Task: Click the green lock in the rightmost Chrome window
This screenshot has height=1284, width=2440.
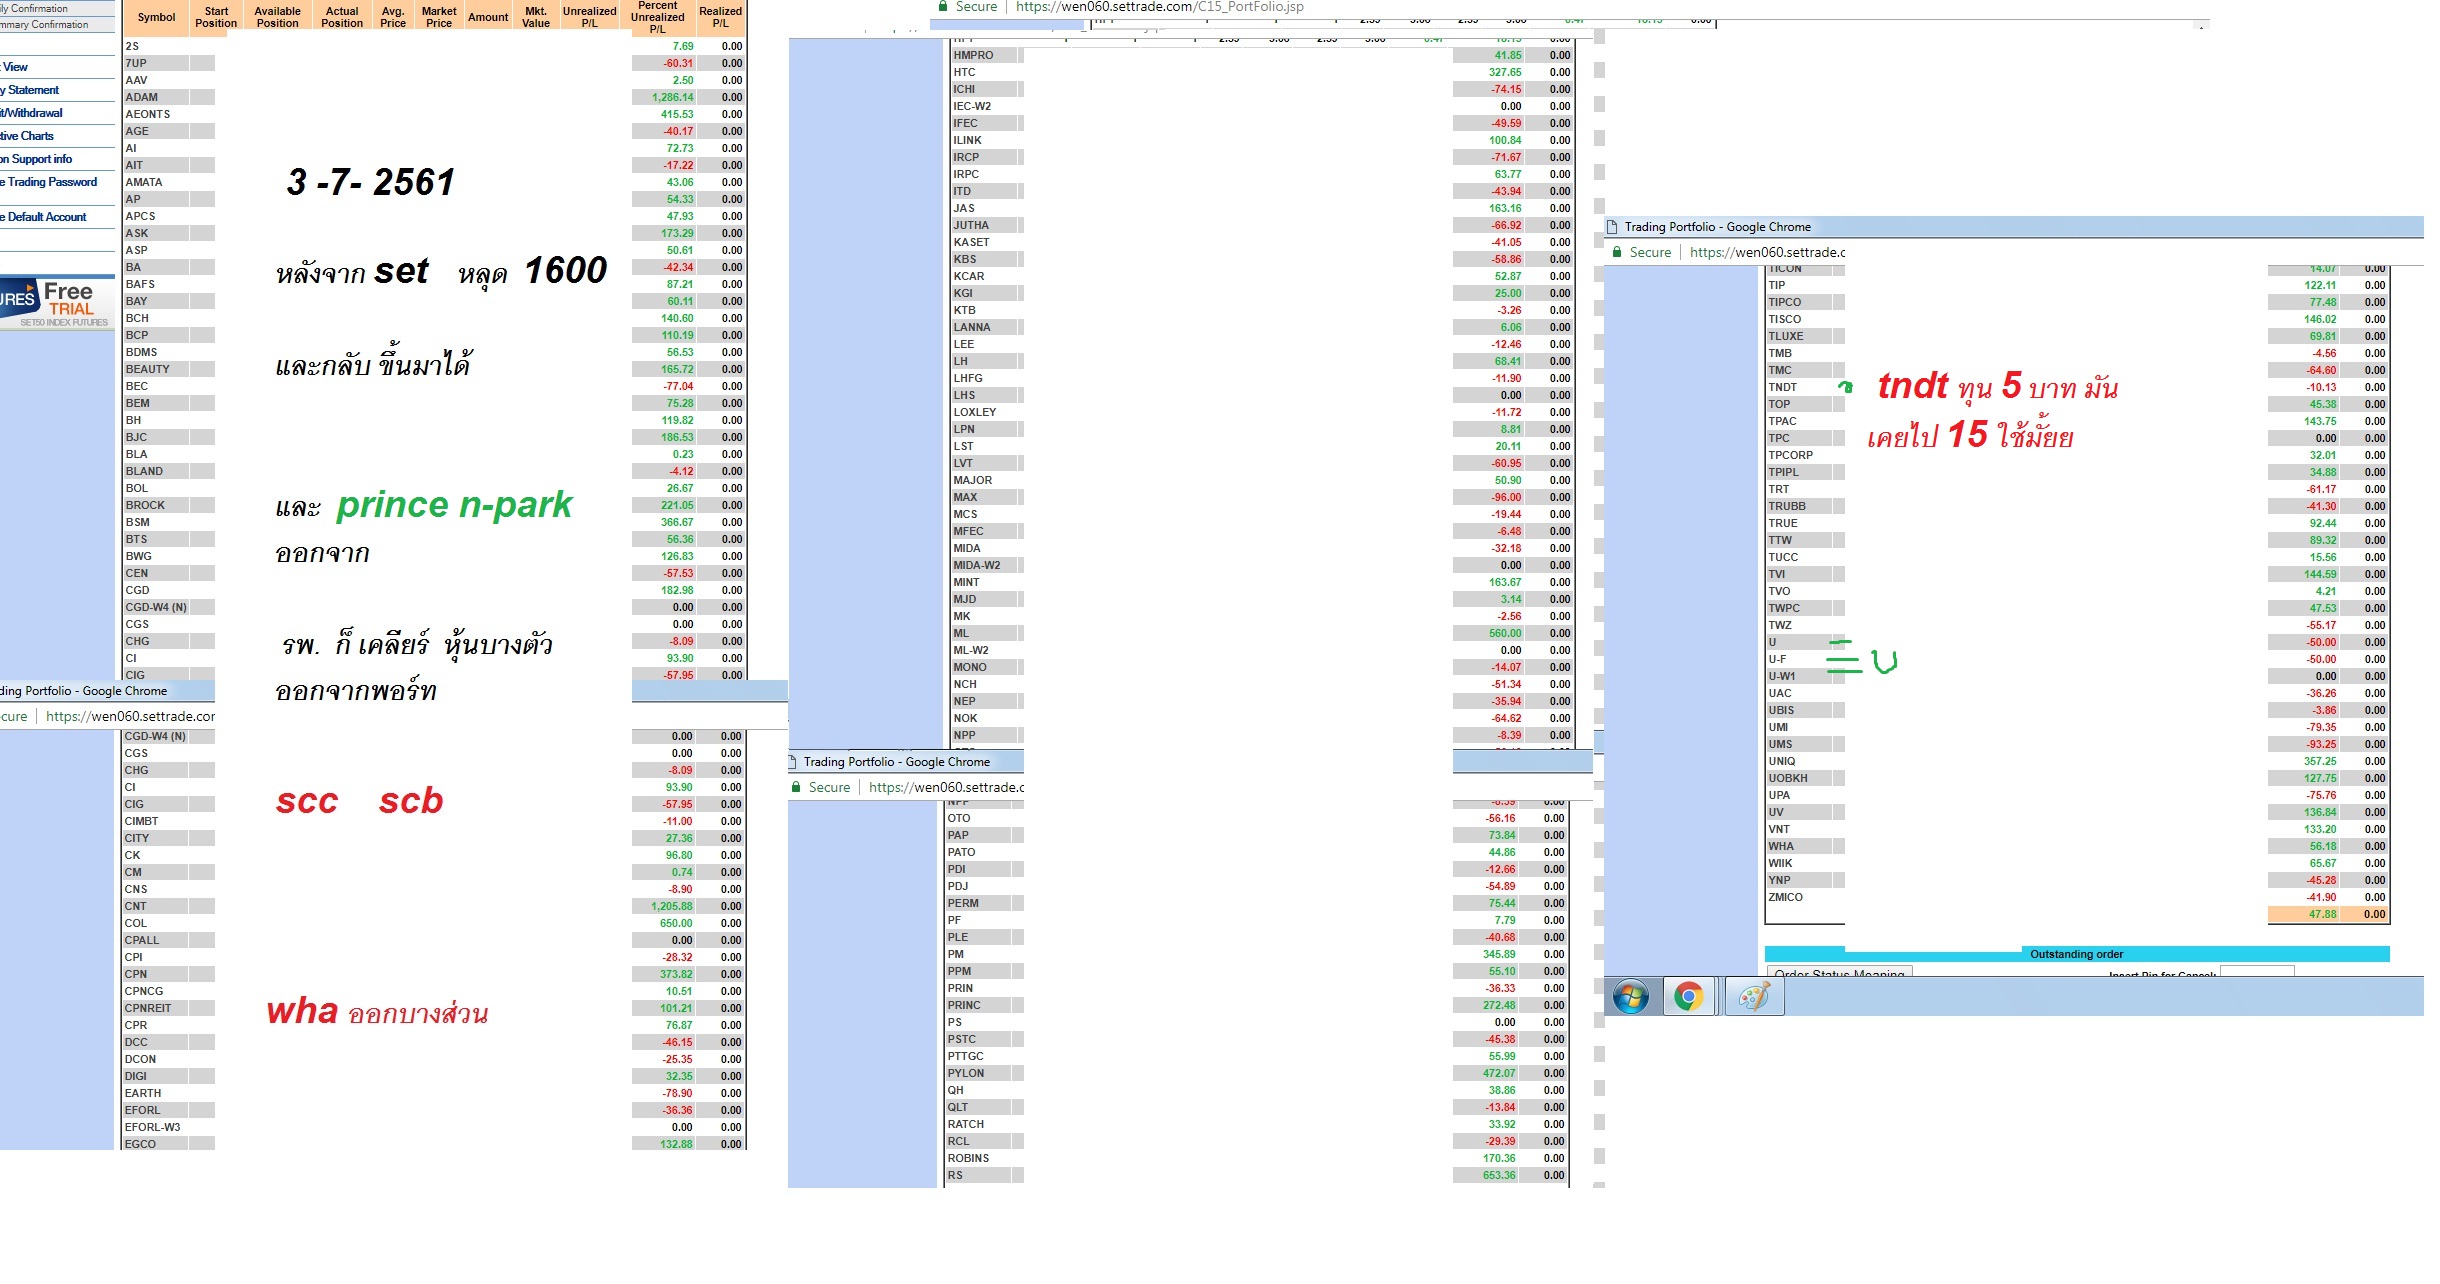Action: 1617,253
